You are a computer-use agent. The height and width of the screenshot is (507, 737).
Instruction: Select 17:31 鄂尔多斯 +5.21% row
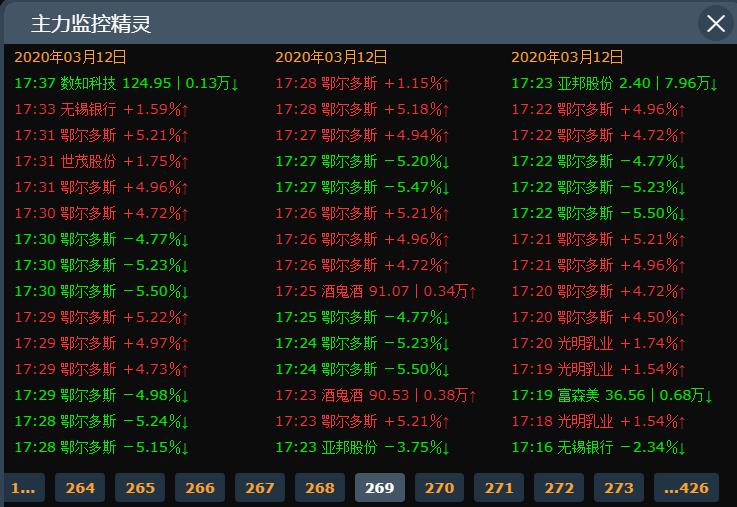click(x=102, y=135)
